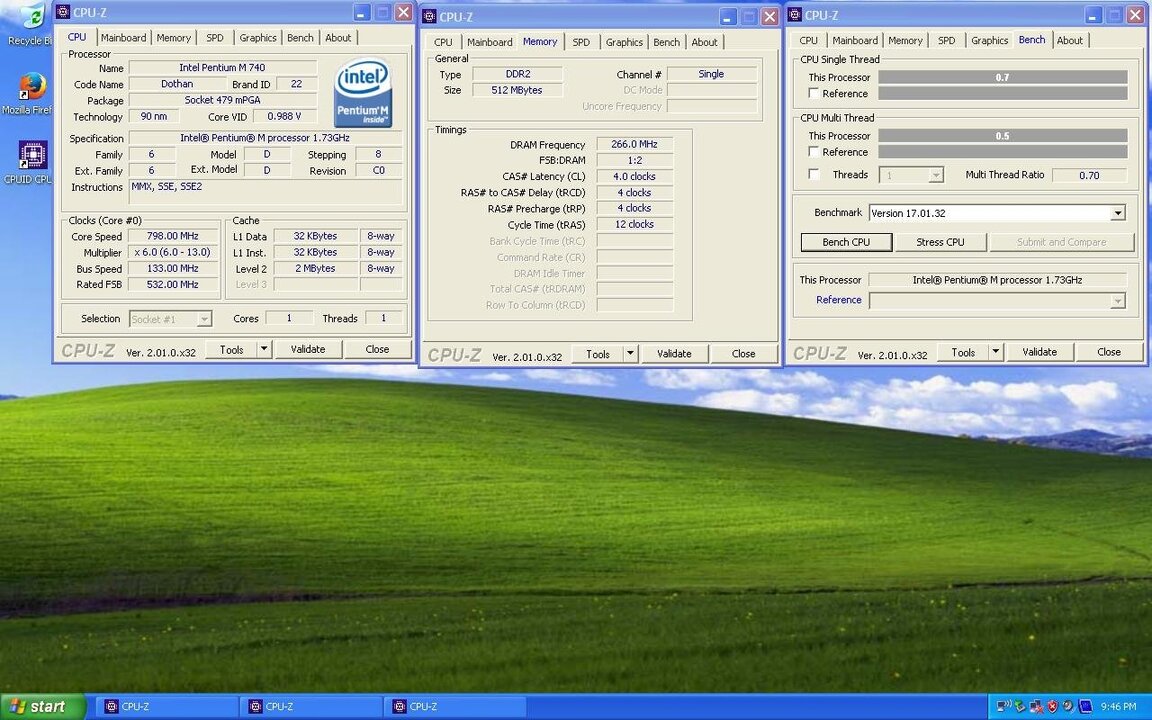Open the Windows start menu
Image resolution: width=1152 pixels, height=720 pixels.
pos(43,707)
